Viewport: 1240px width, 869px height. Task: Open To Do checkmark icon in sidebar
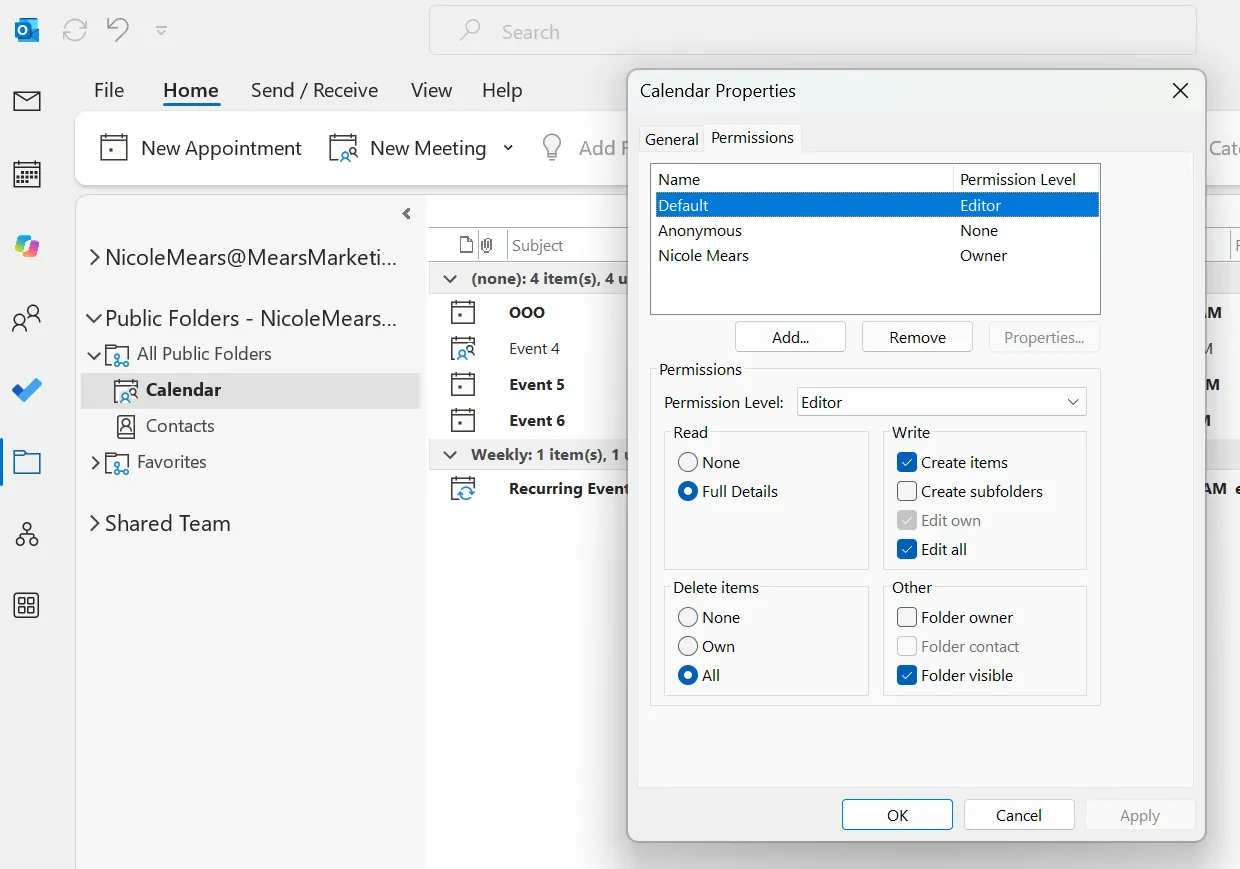coord(27,390)
